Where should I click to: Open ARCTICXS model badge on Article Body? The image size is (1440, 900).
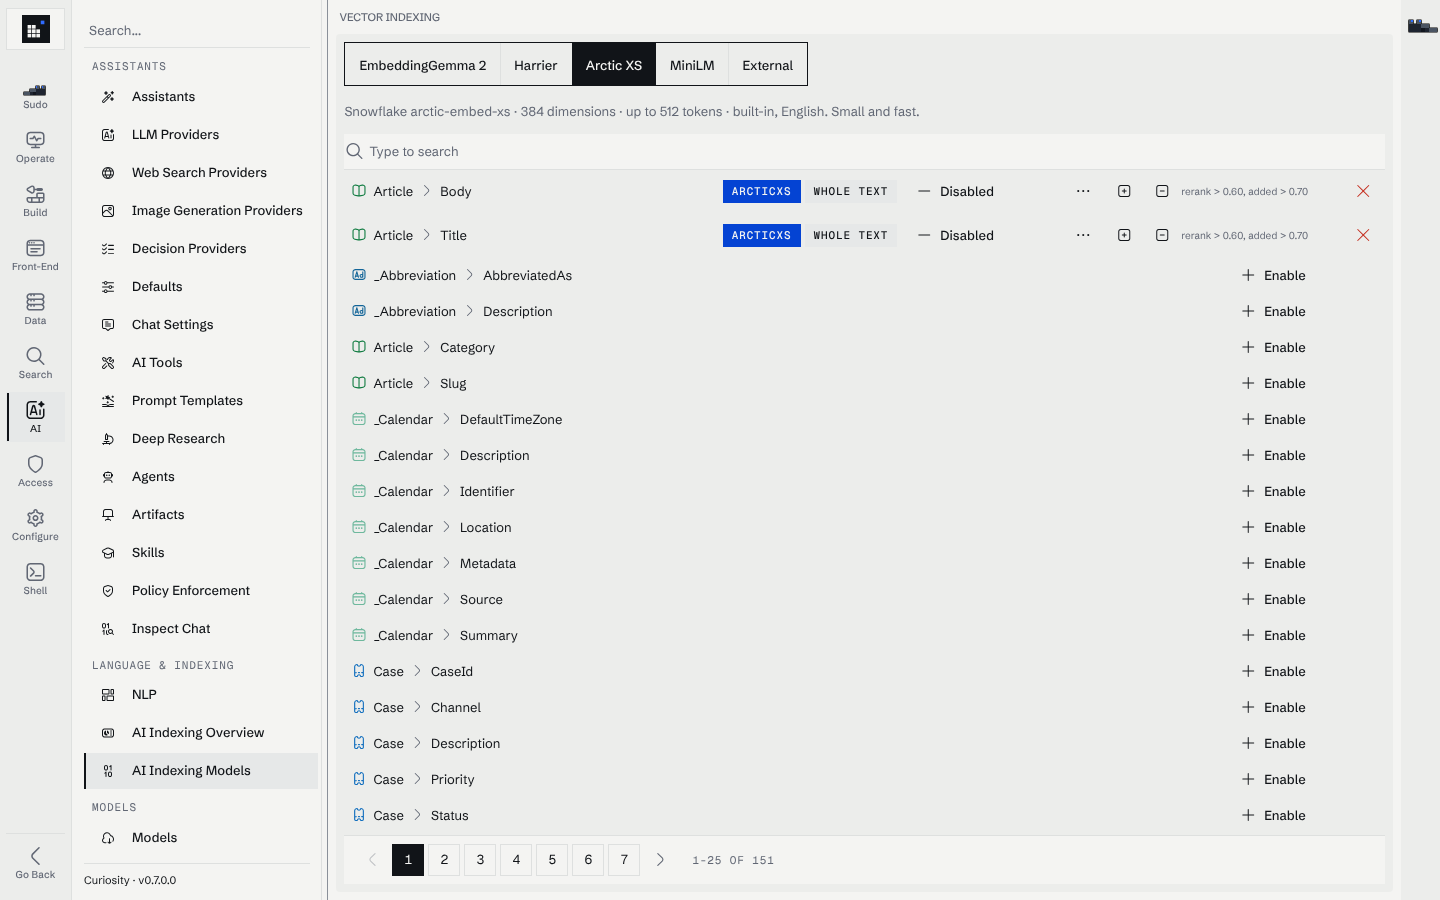761,191
